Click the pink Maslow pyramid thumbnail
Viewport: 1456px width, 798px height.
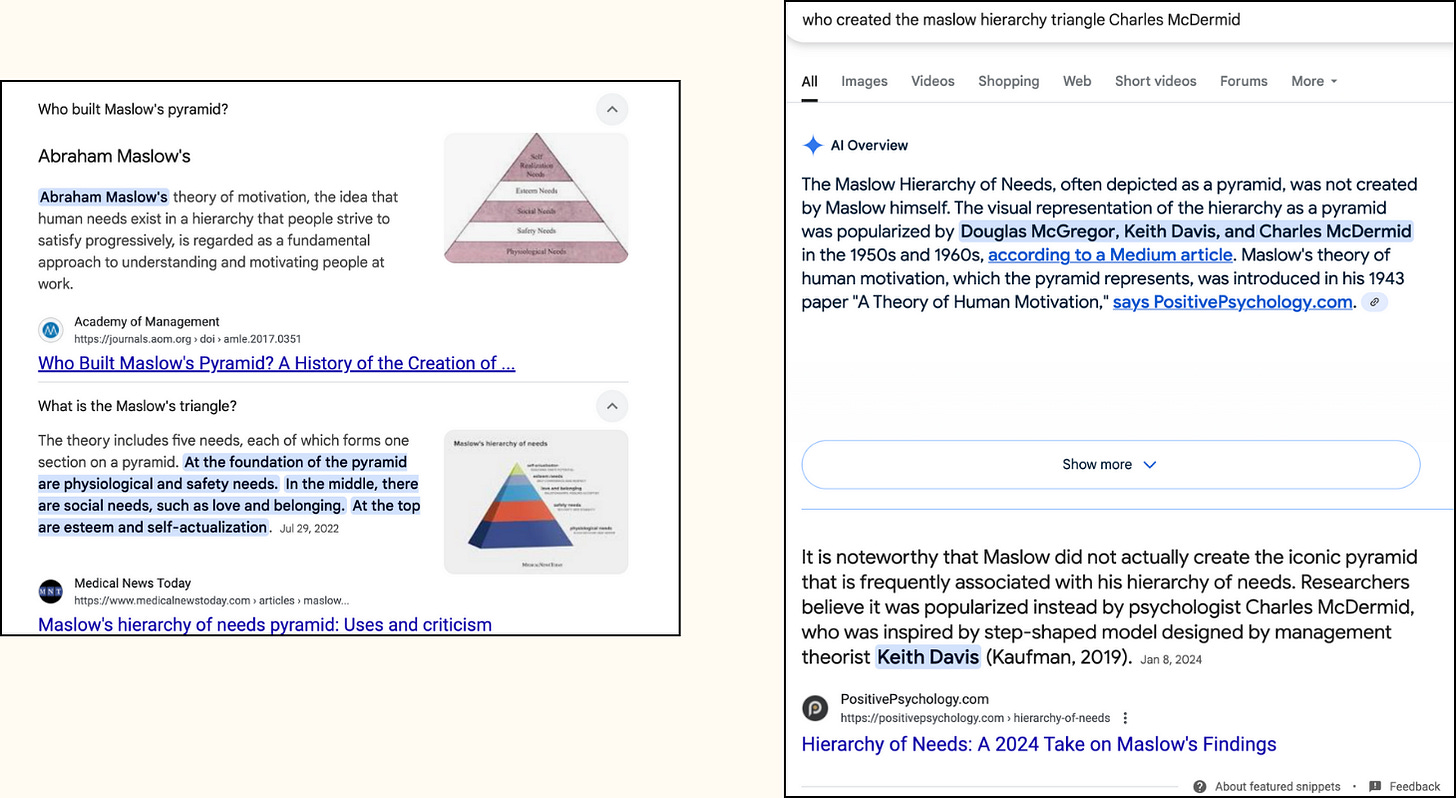[x=536, y=198]
